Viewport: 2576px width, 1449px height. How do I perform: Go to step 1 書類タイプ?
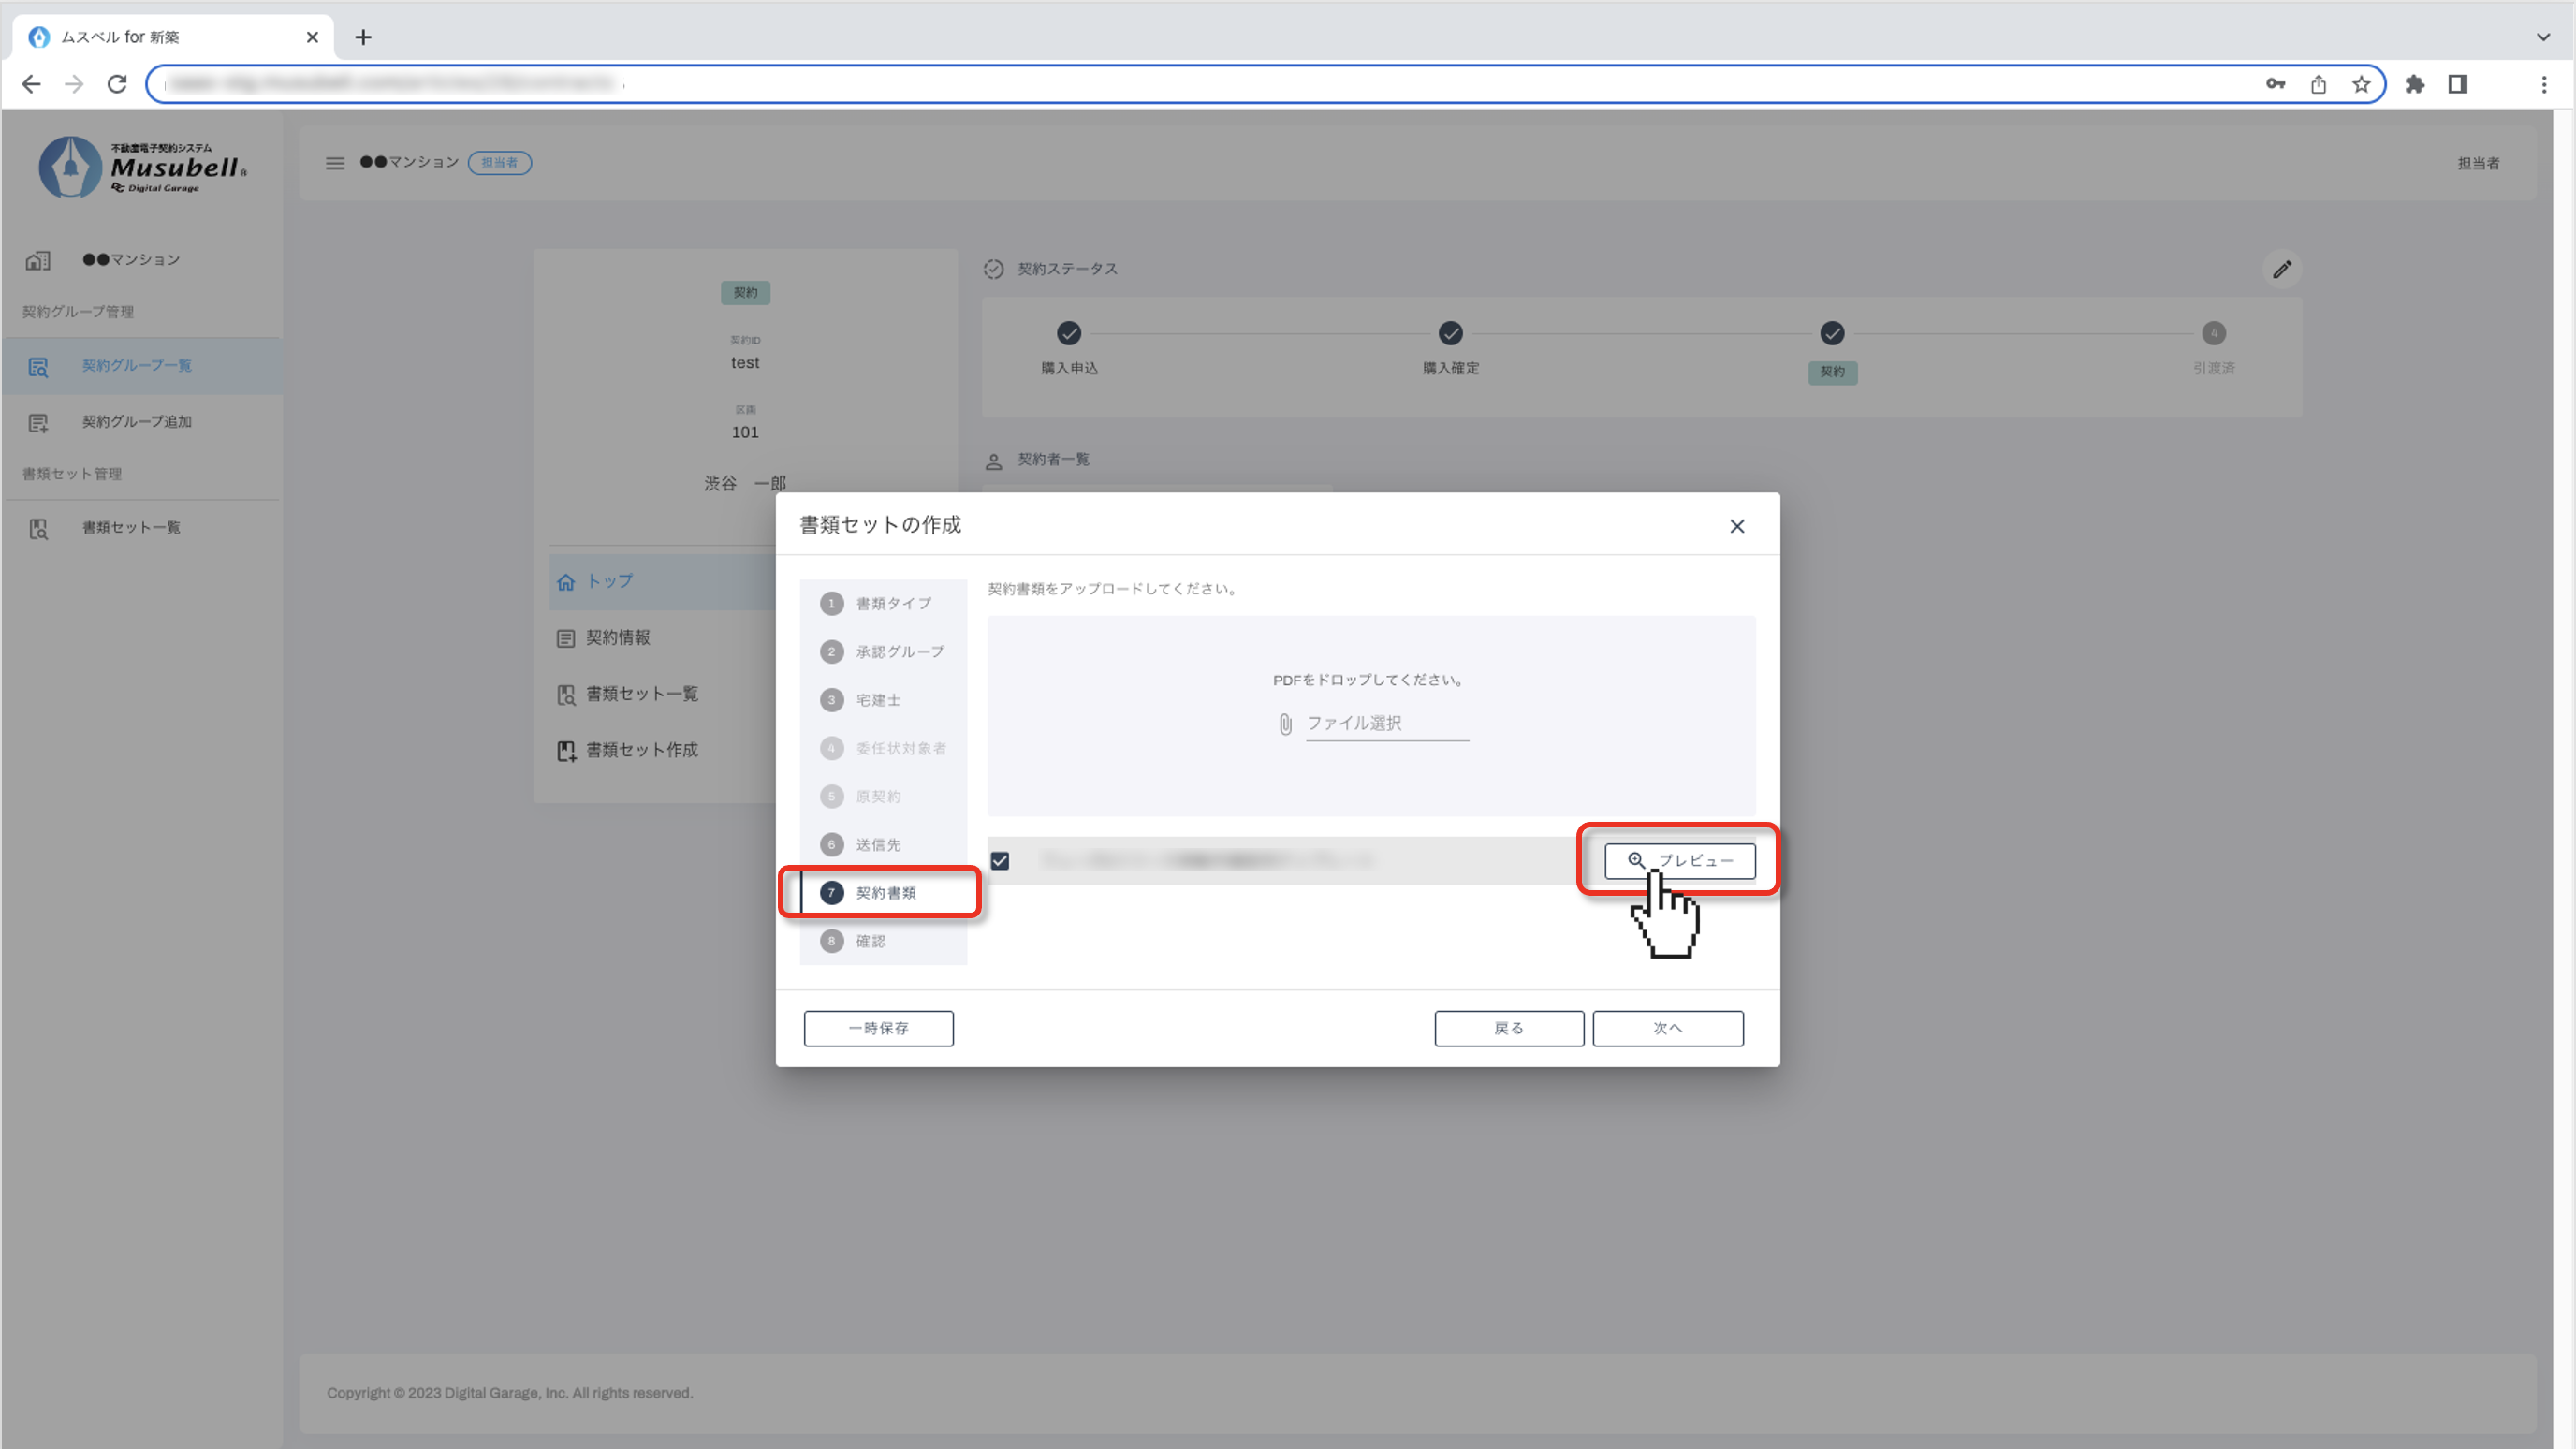coord(892,604)
